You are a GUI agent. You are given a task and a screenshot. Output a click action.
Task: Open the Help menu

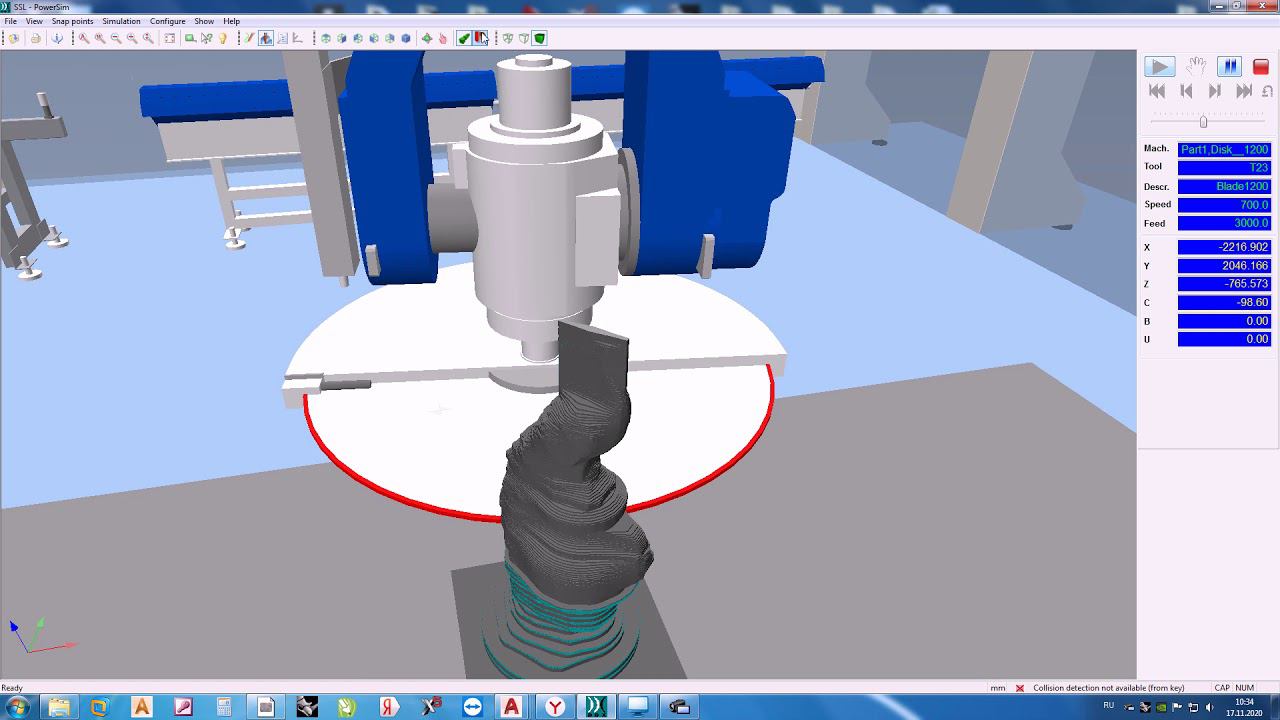tap(231, 21)
